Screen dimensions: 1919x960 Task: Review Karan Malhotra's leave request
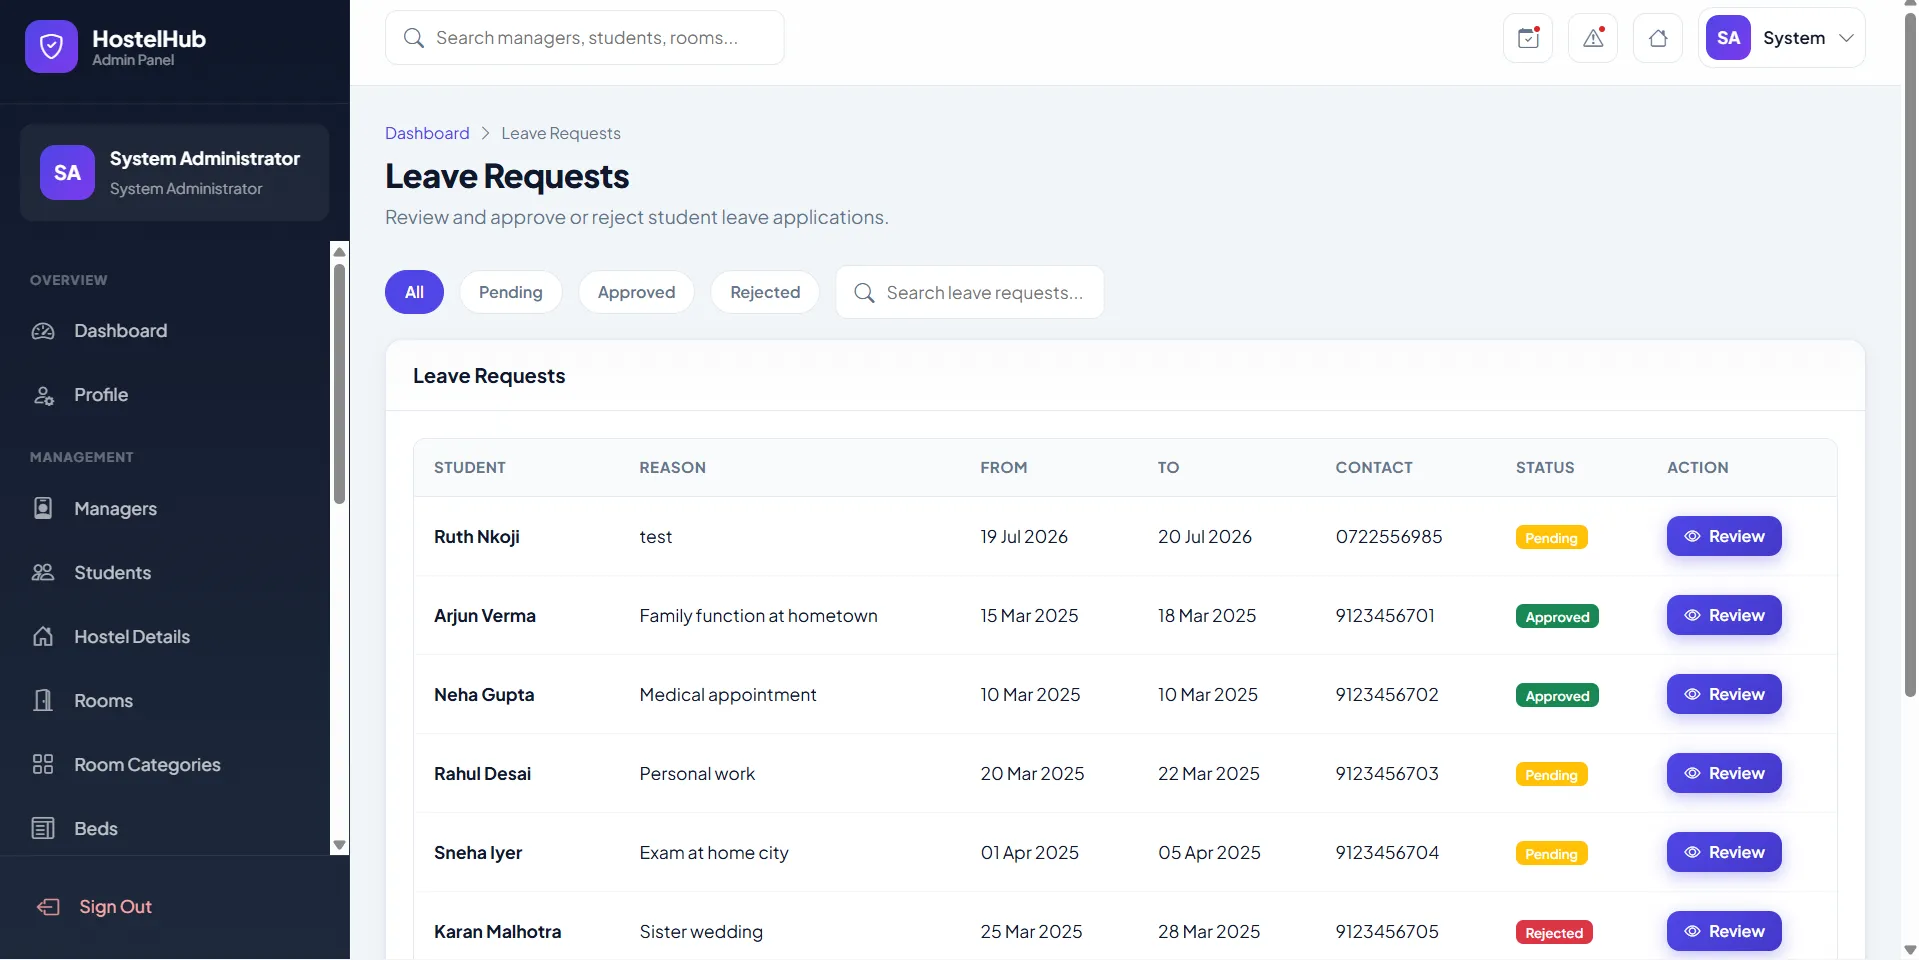[x=1724, y=931]
